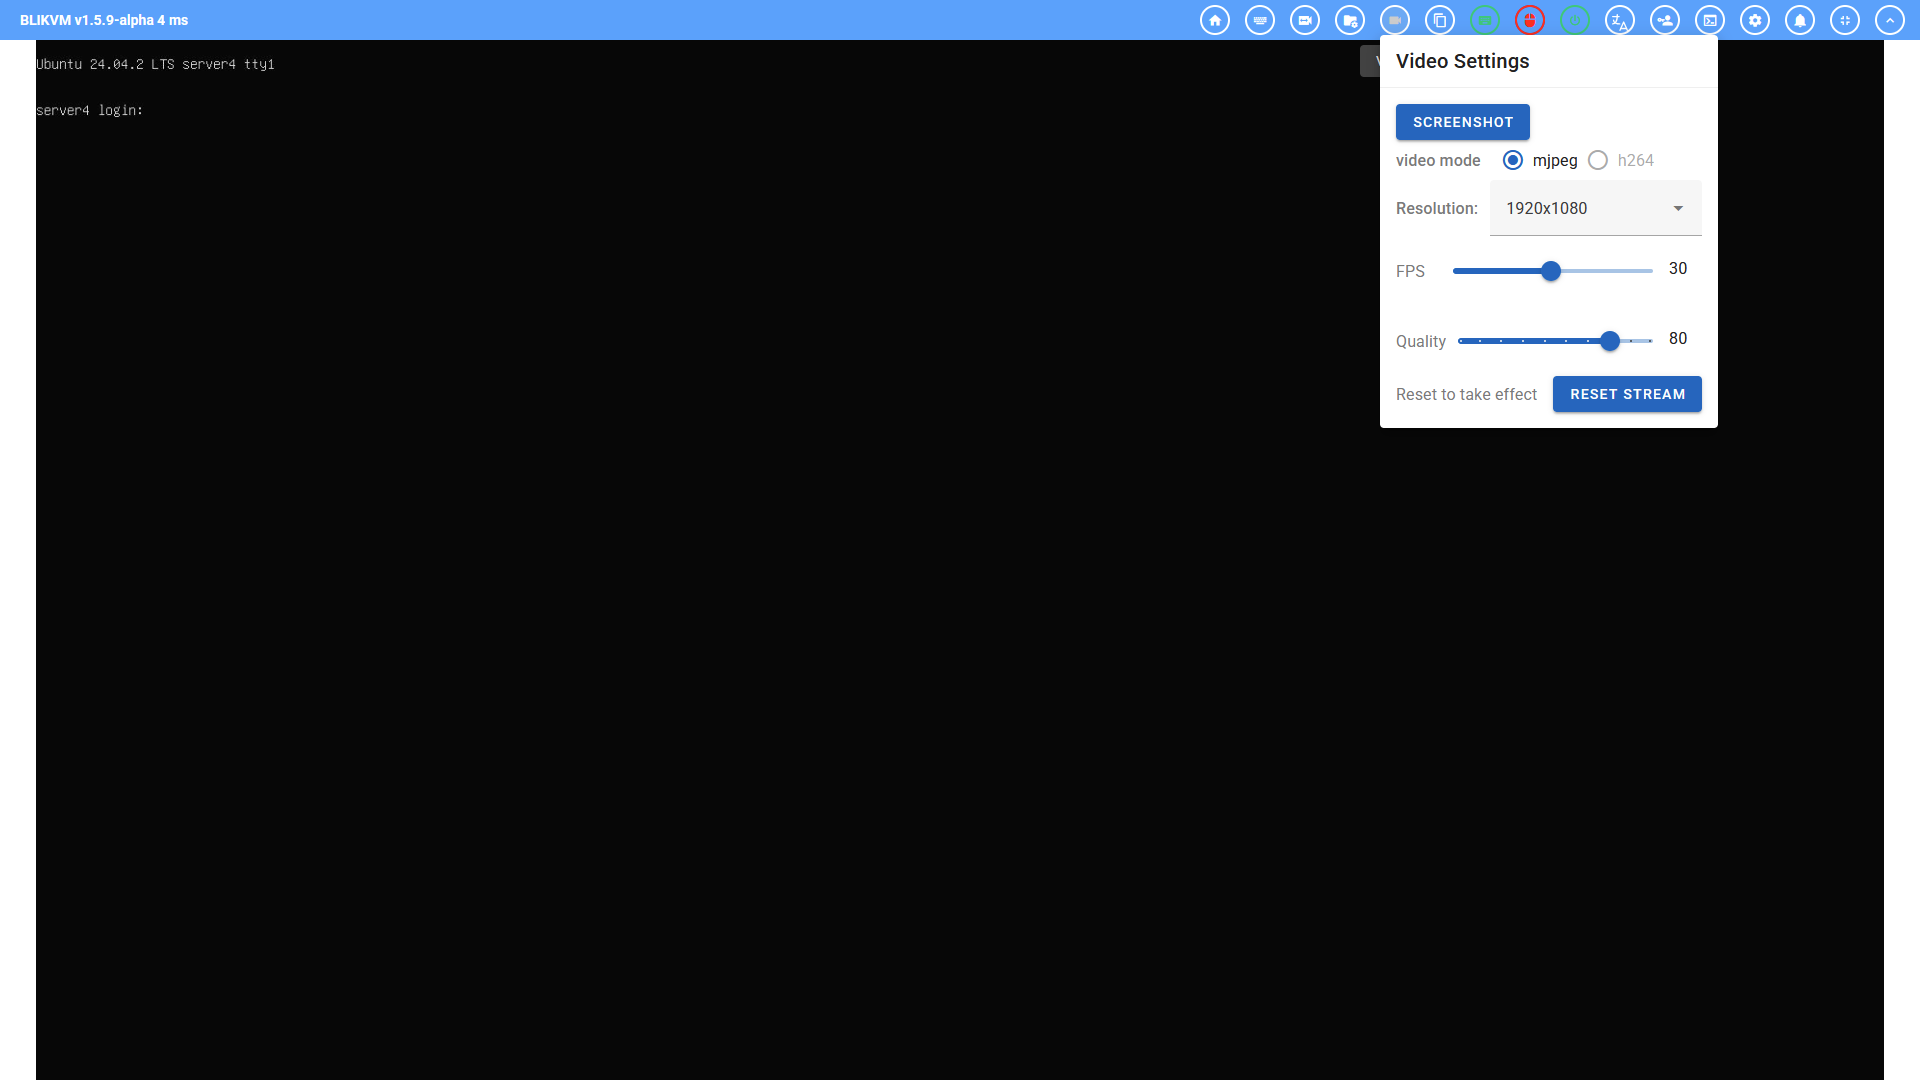Click the Quality slider track
Image resolution: width=1920 pixels, height=1080 pixels.
click(1530, 341)
